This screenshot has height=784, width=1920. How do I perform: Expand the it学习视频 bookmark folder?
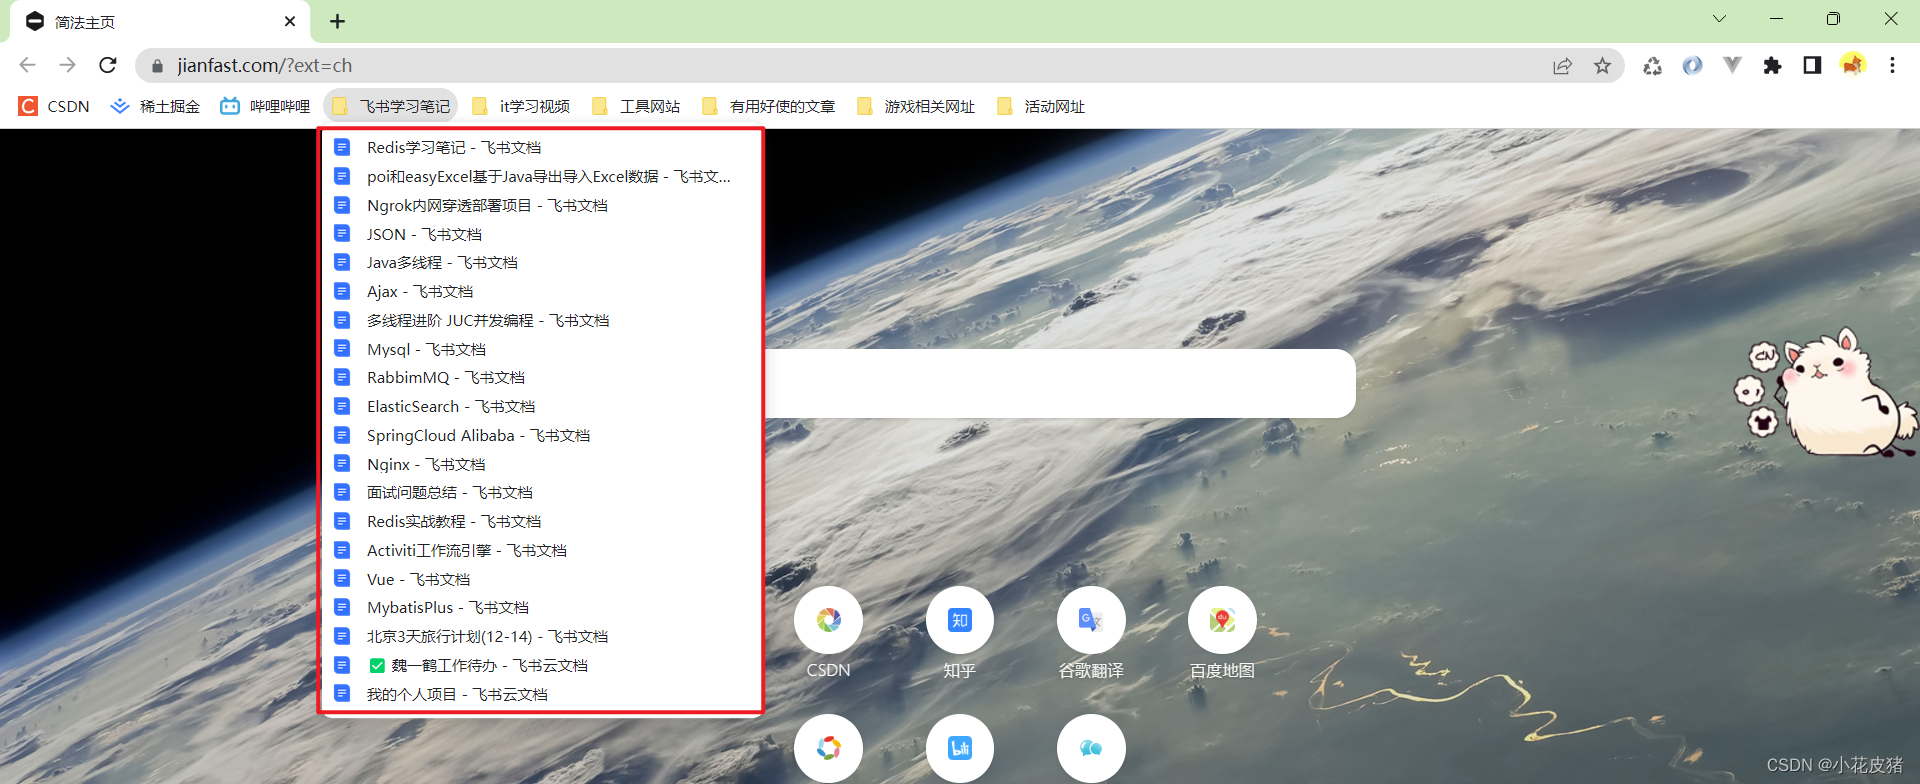[x=521, y=106]
